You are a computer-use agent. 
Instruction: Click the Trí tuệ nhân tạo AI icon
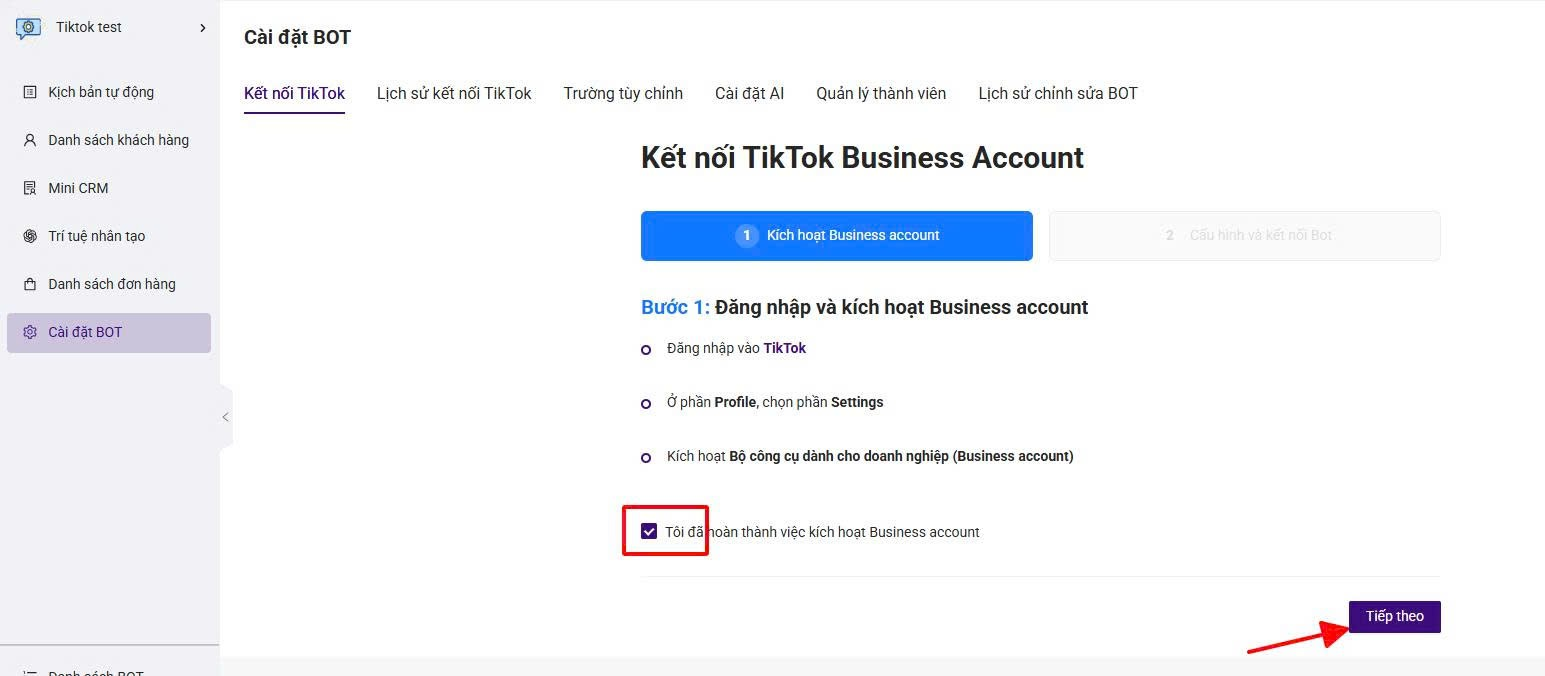click(30, 236)
